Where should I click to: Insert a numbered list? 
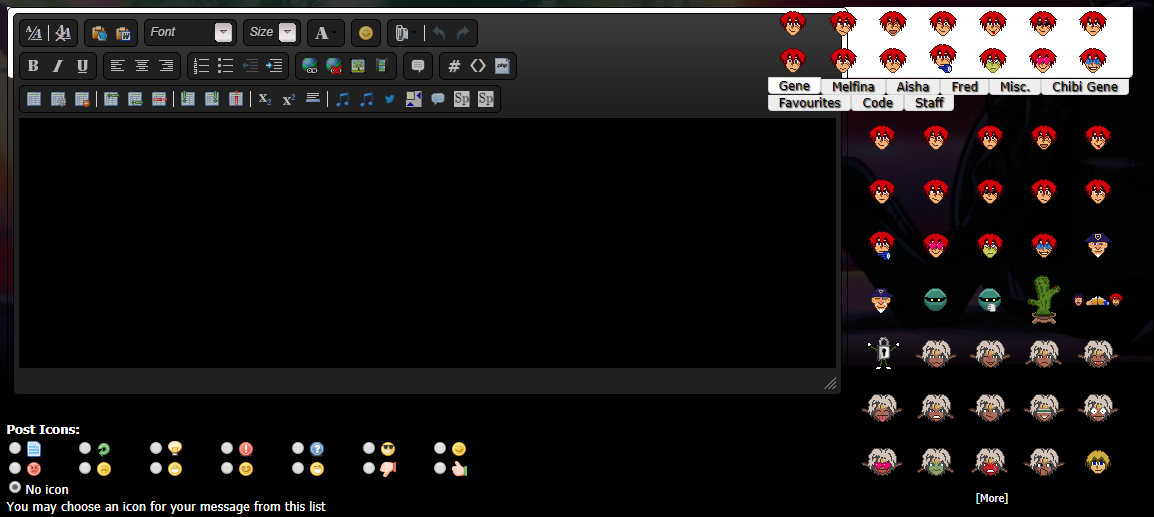[201, 66]
